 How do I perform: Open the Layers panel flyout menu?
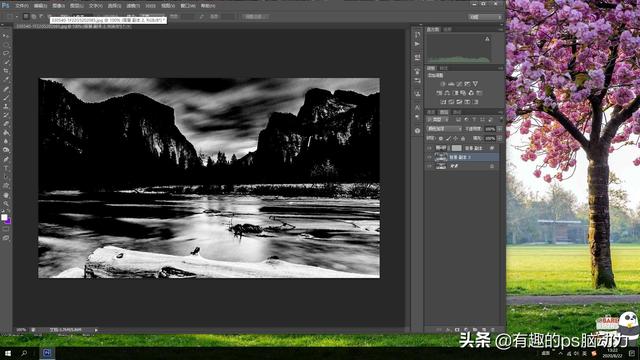[501, 112]
